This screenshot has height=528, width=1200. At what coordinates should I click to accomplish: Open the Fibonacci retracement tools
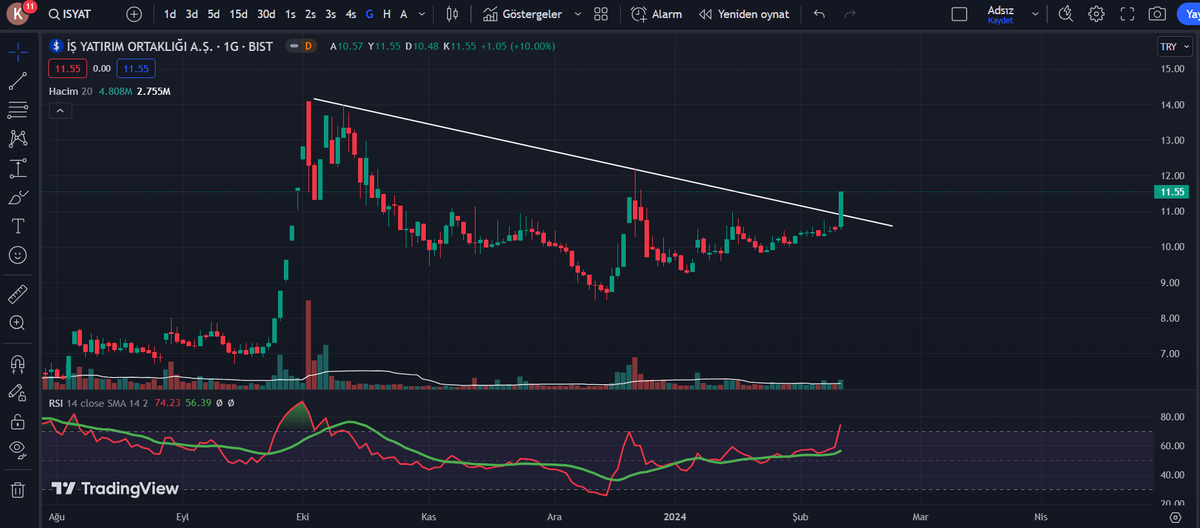coord(17,110)
